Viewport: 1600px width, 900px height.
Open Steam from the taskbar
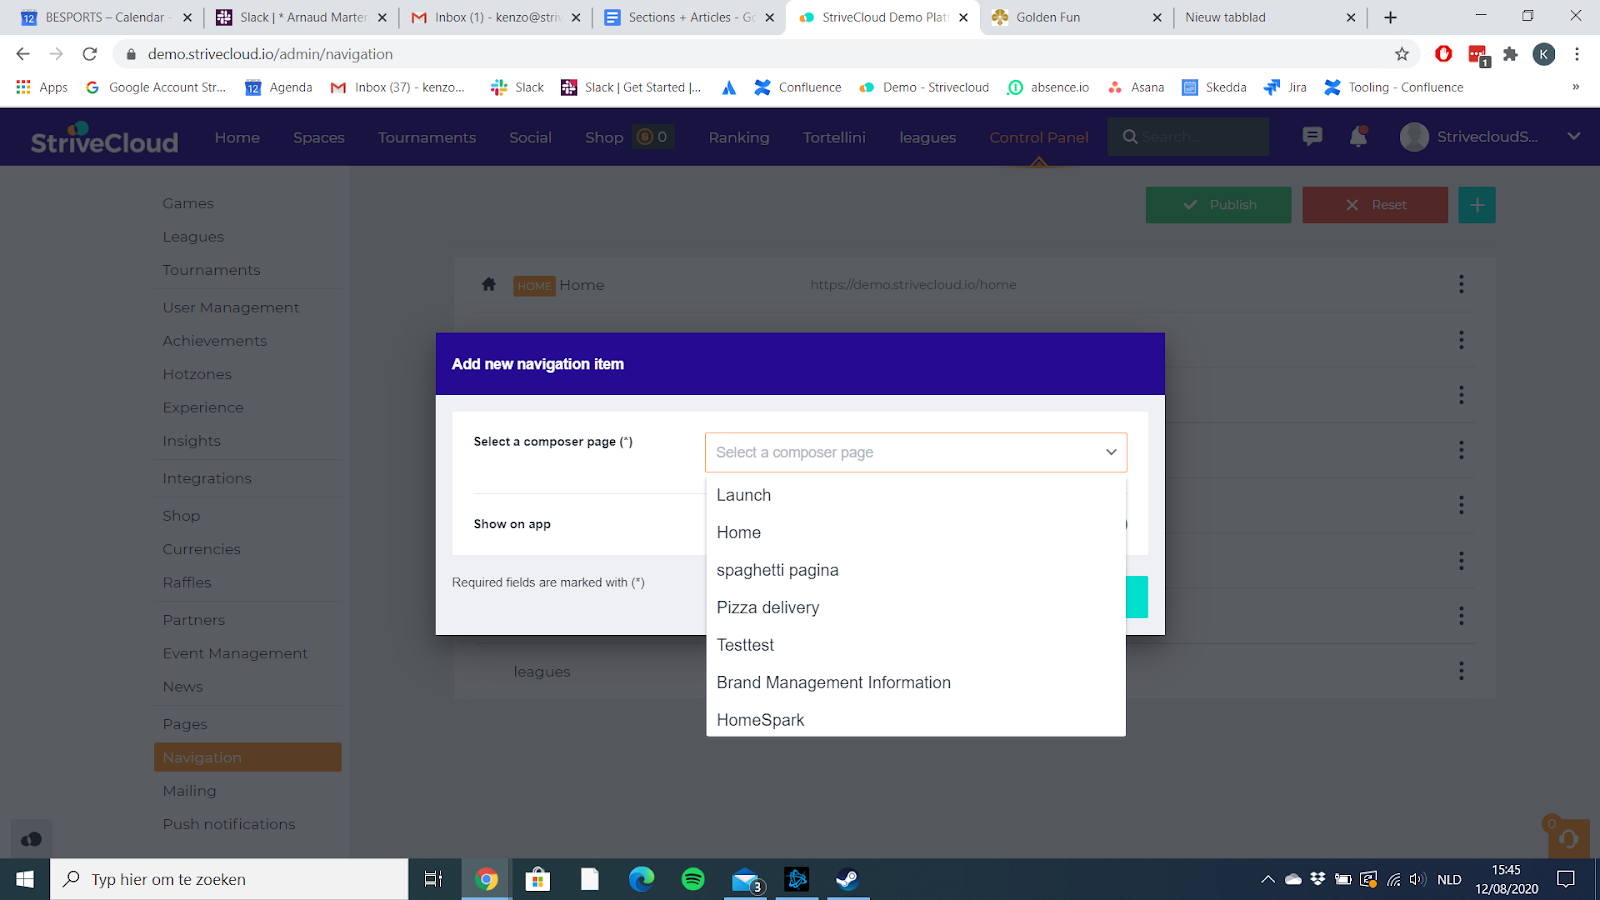pyautogui.click(x=847, y=879)
